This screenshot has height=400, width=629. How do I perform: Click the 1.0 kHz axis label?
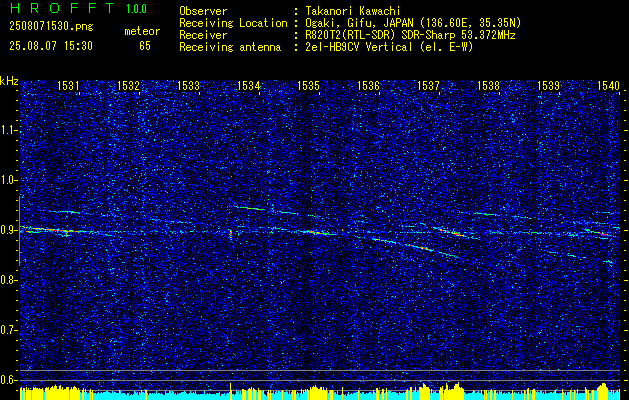[x=7, y=181]
